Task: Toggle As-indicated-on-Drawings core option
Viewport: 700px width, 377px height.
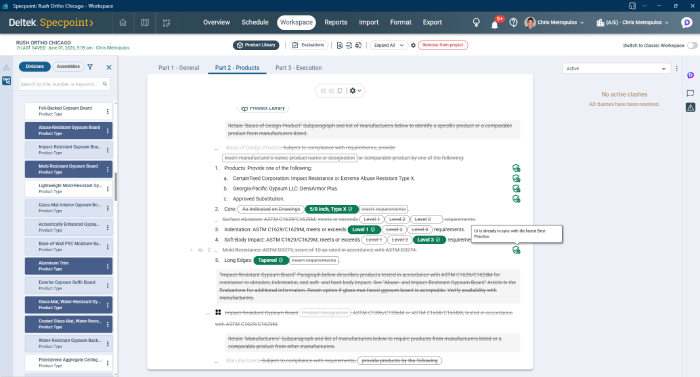Action: (271, 209)
